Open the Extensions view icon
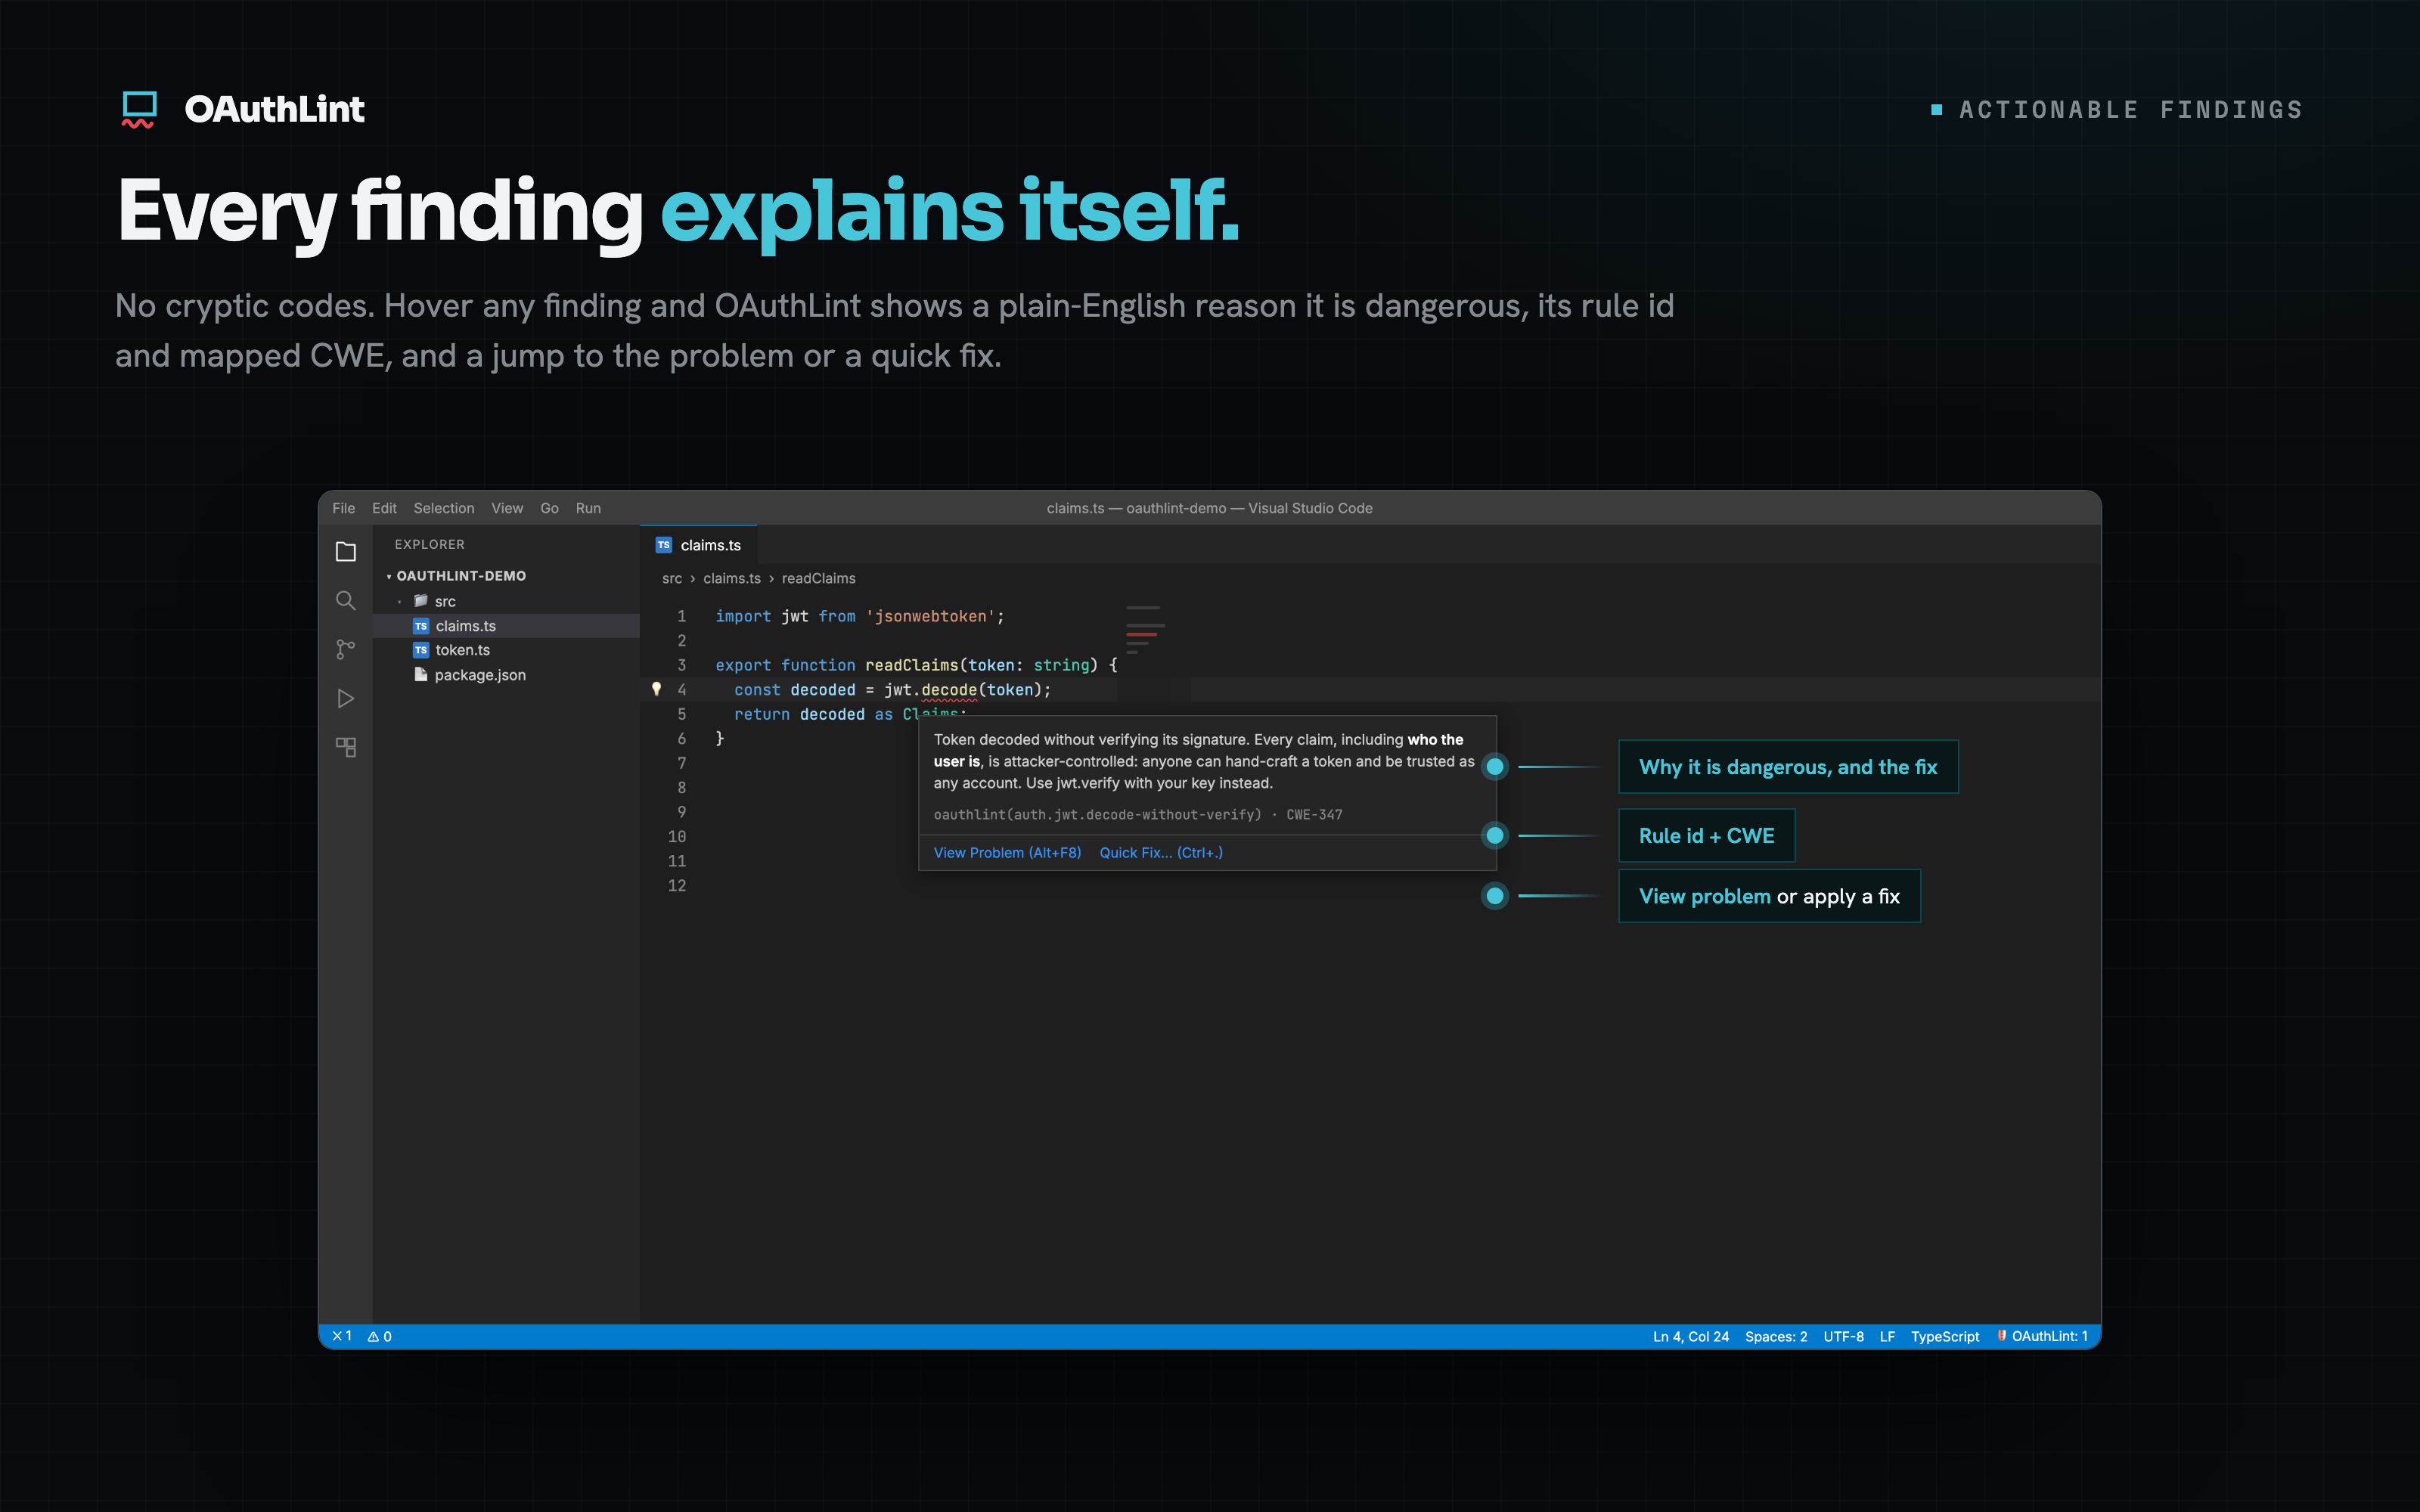 [345, 747]
